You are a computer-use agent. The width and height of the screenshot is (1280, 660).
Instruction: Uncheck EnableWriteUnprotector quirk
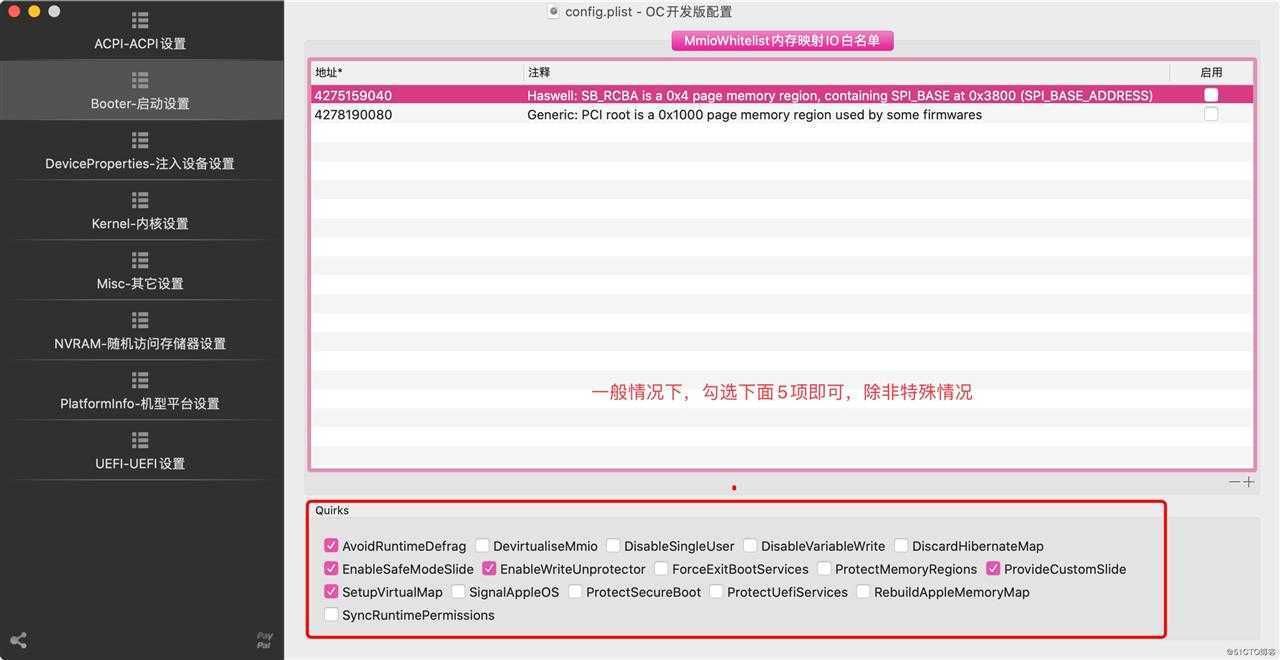click(x=489, y=569)
